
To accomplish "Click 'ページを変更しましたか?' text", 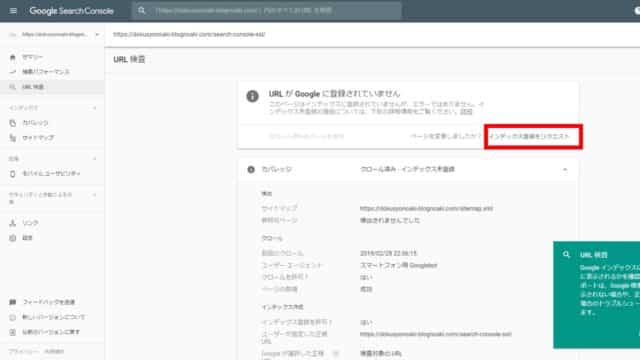I will (446, 136).
